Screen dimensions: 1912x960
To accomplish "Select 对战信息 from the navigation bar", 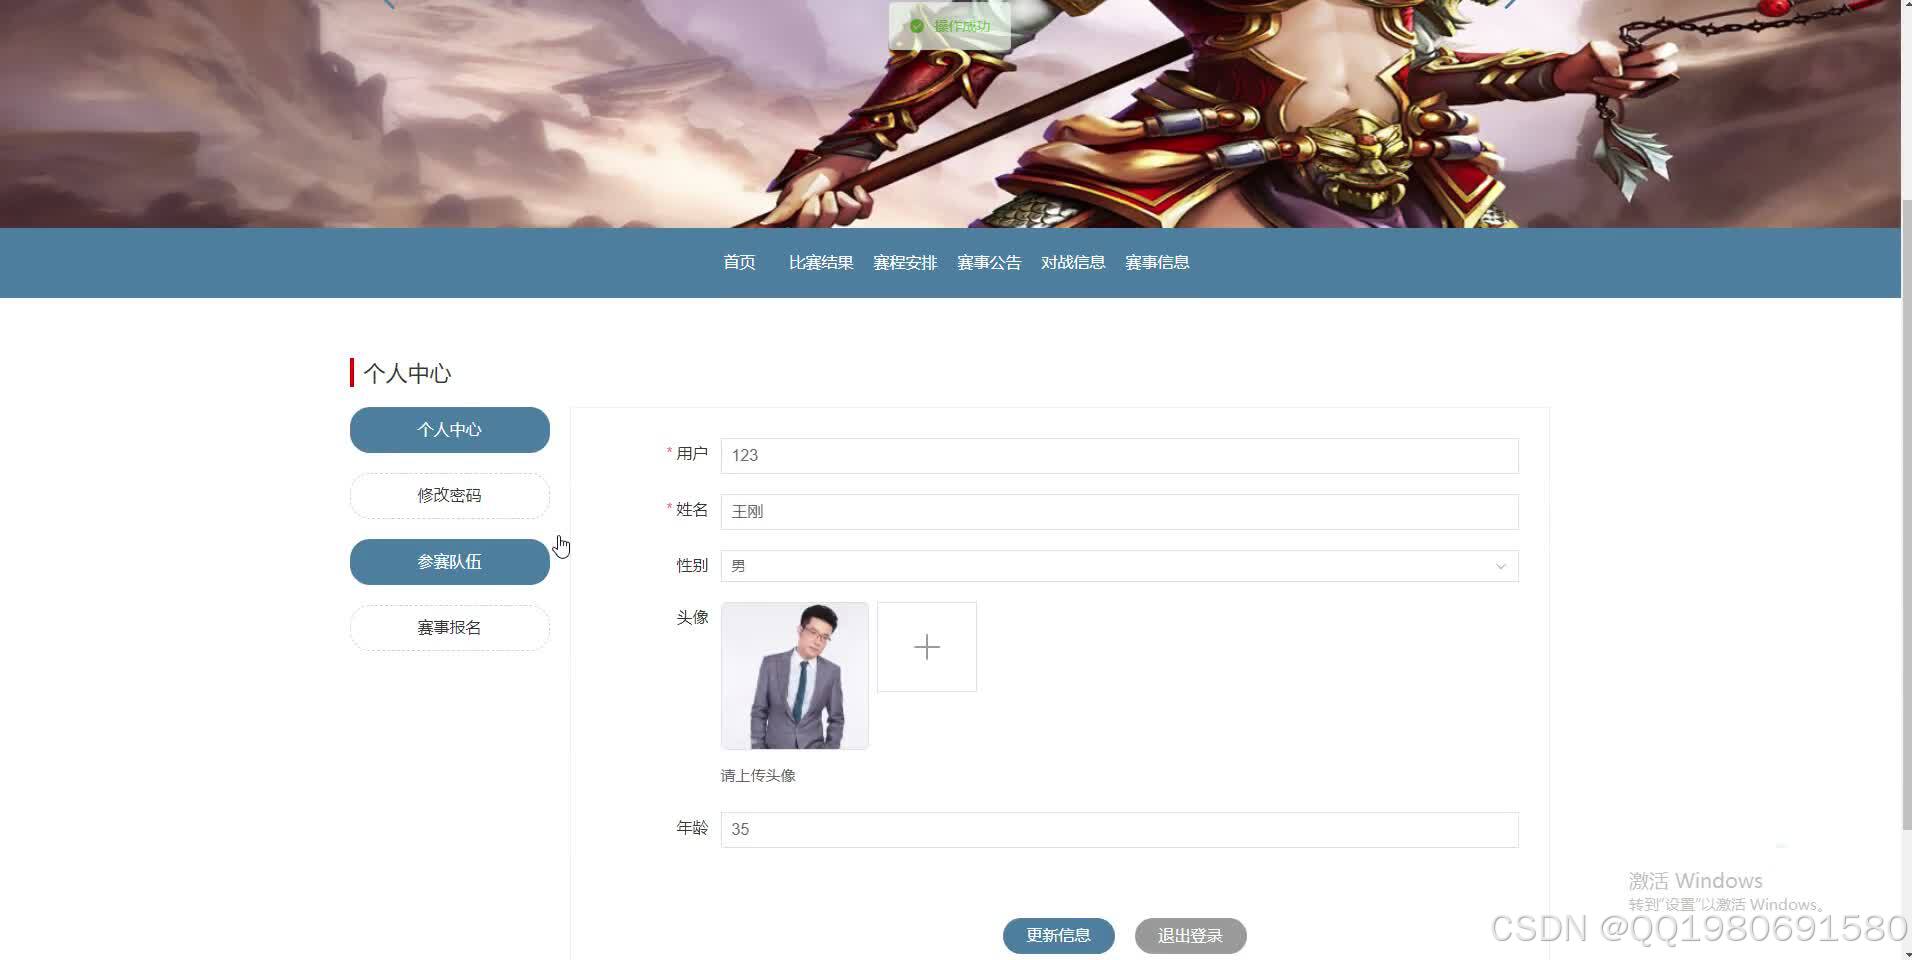I will click(1073, 262).
